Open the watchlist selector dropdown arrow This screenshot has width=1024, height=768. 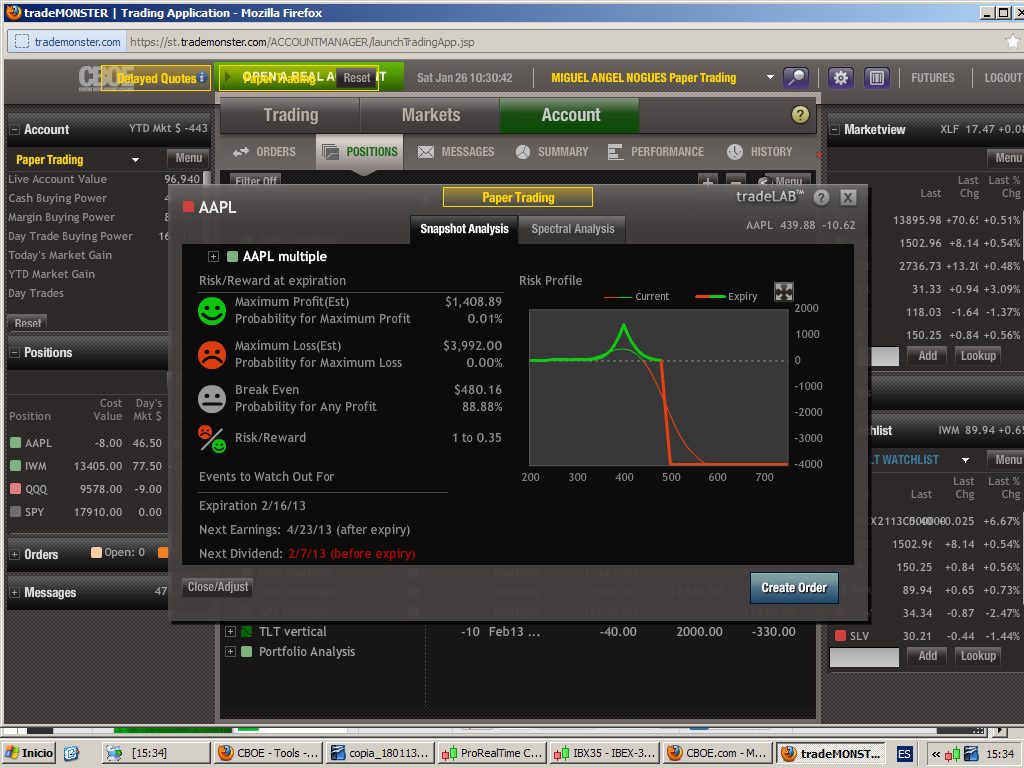[965, 460]
